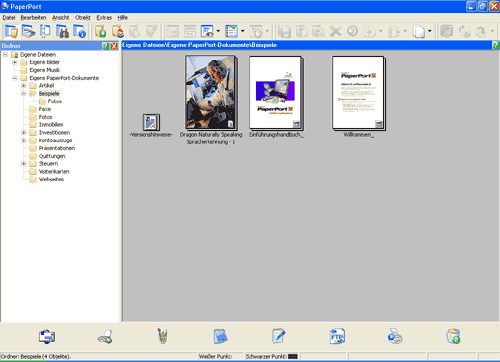Click the checklist options toolbar icon
Screen dimensions: 500x362
[231, 32]
